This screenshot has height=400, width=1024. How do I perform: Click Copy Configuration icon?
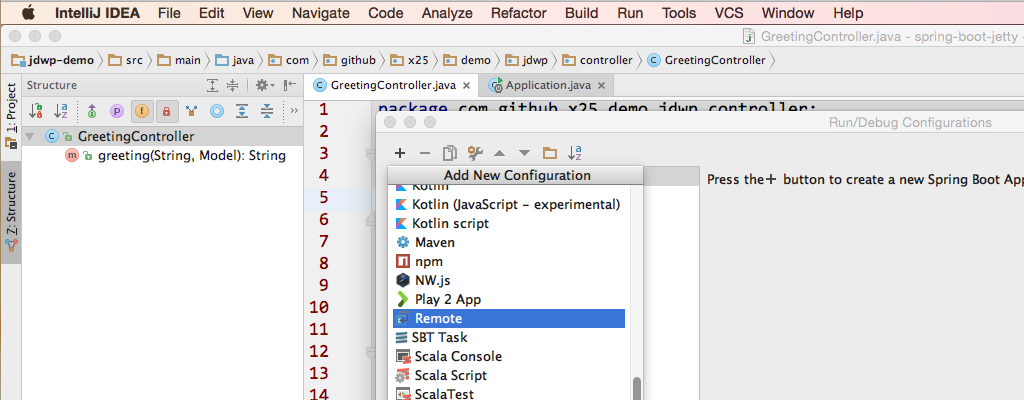click(x=450, y=153)
